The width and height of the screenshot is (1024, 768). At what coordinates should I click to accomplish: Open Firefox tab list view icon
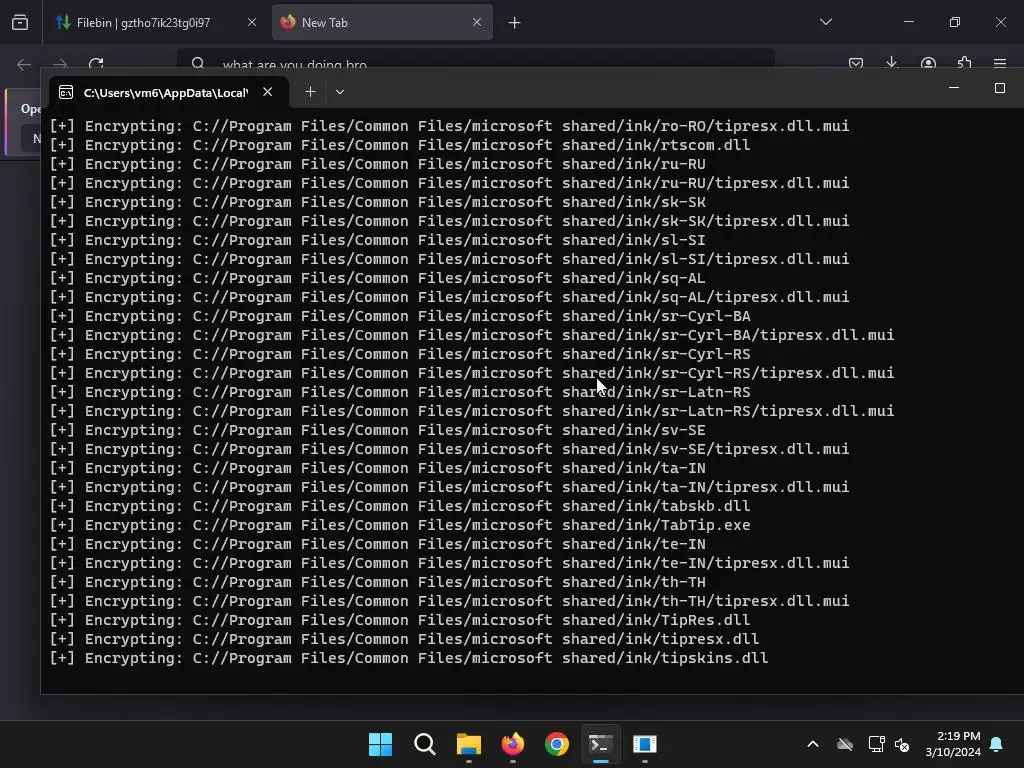(x=20, y=22)
